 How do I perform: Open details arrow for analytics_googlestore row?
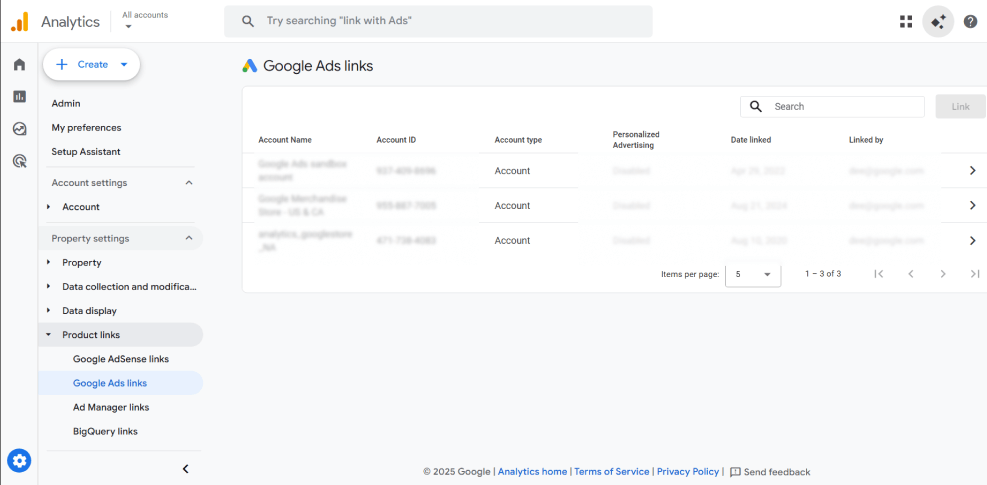point(973,240)
